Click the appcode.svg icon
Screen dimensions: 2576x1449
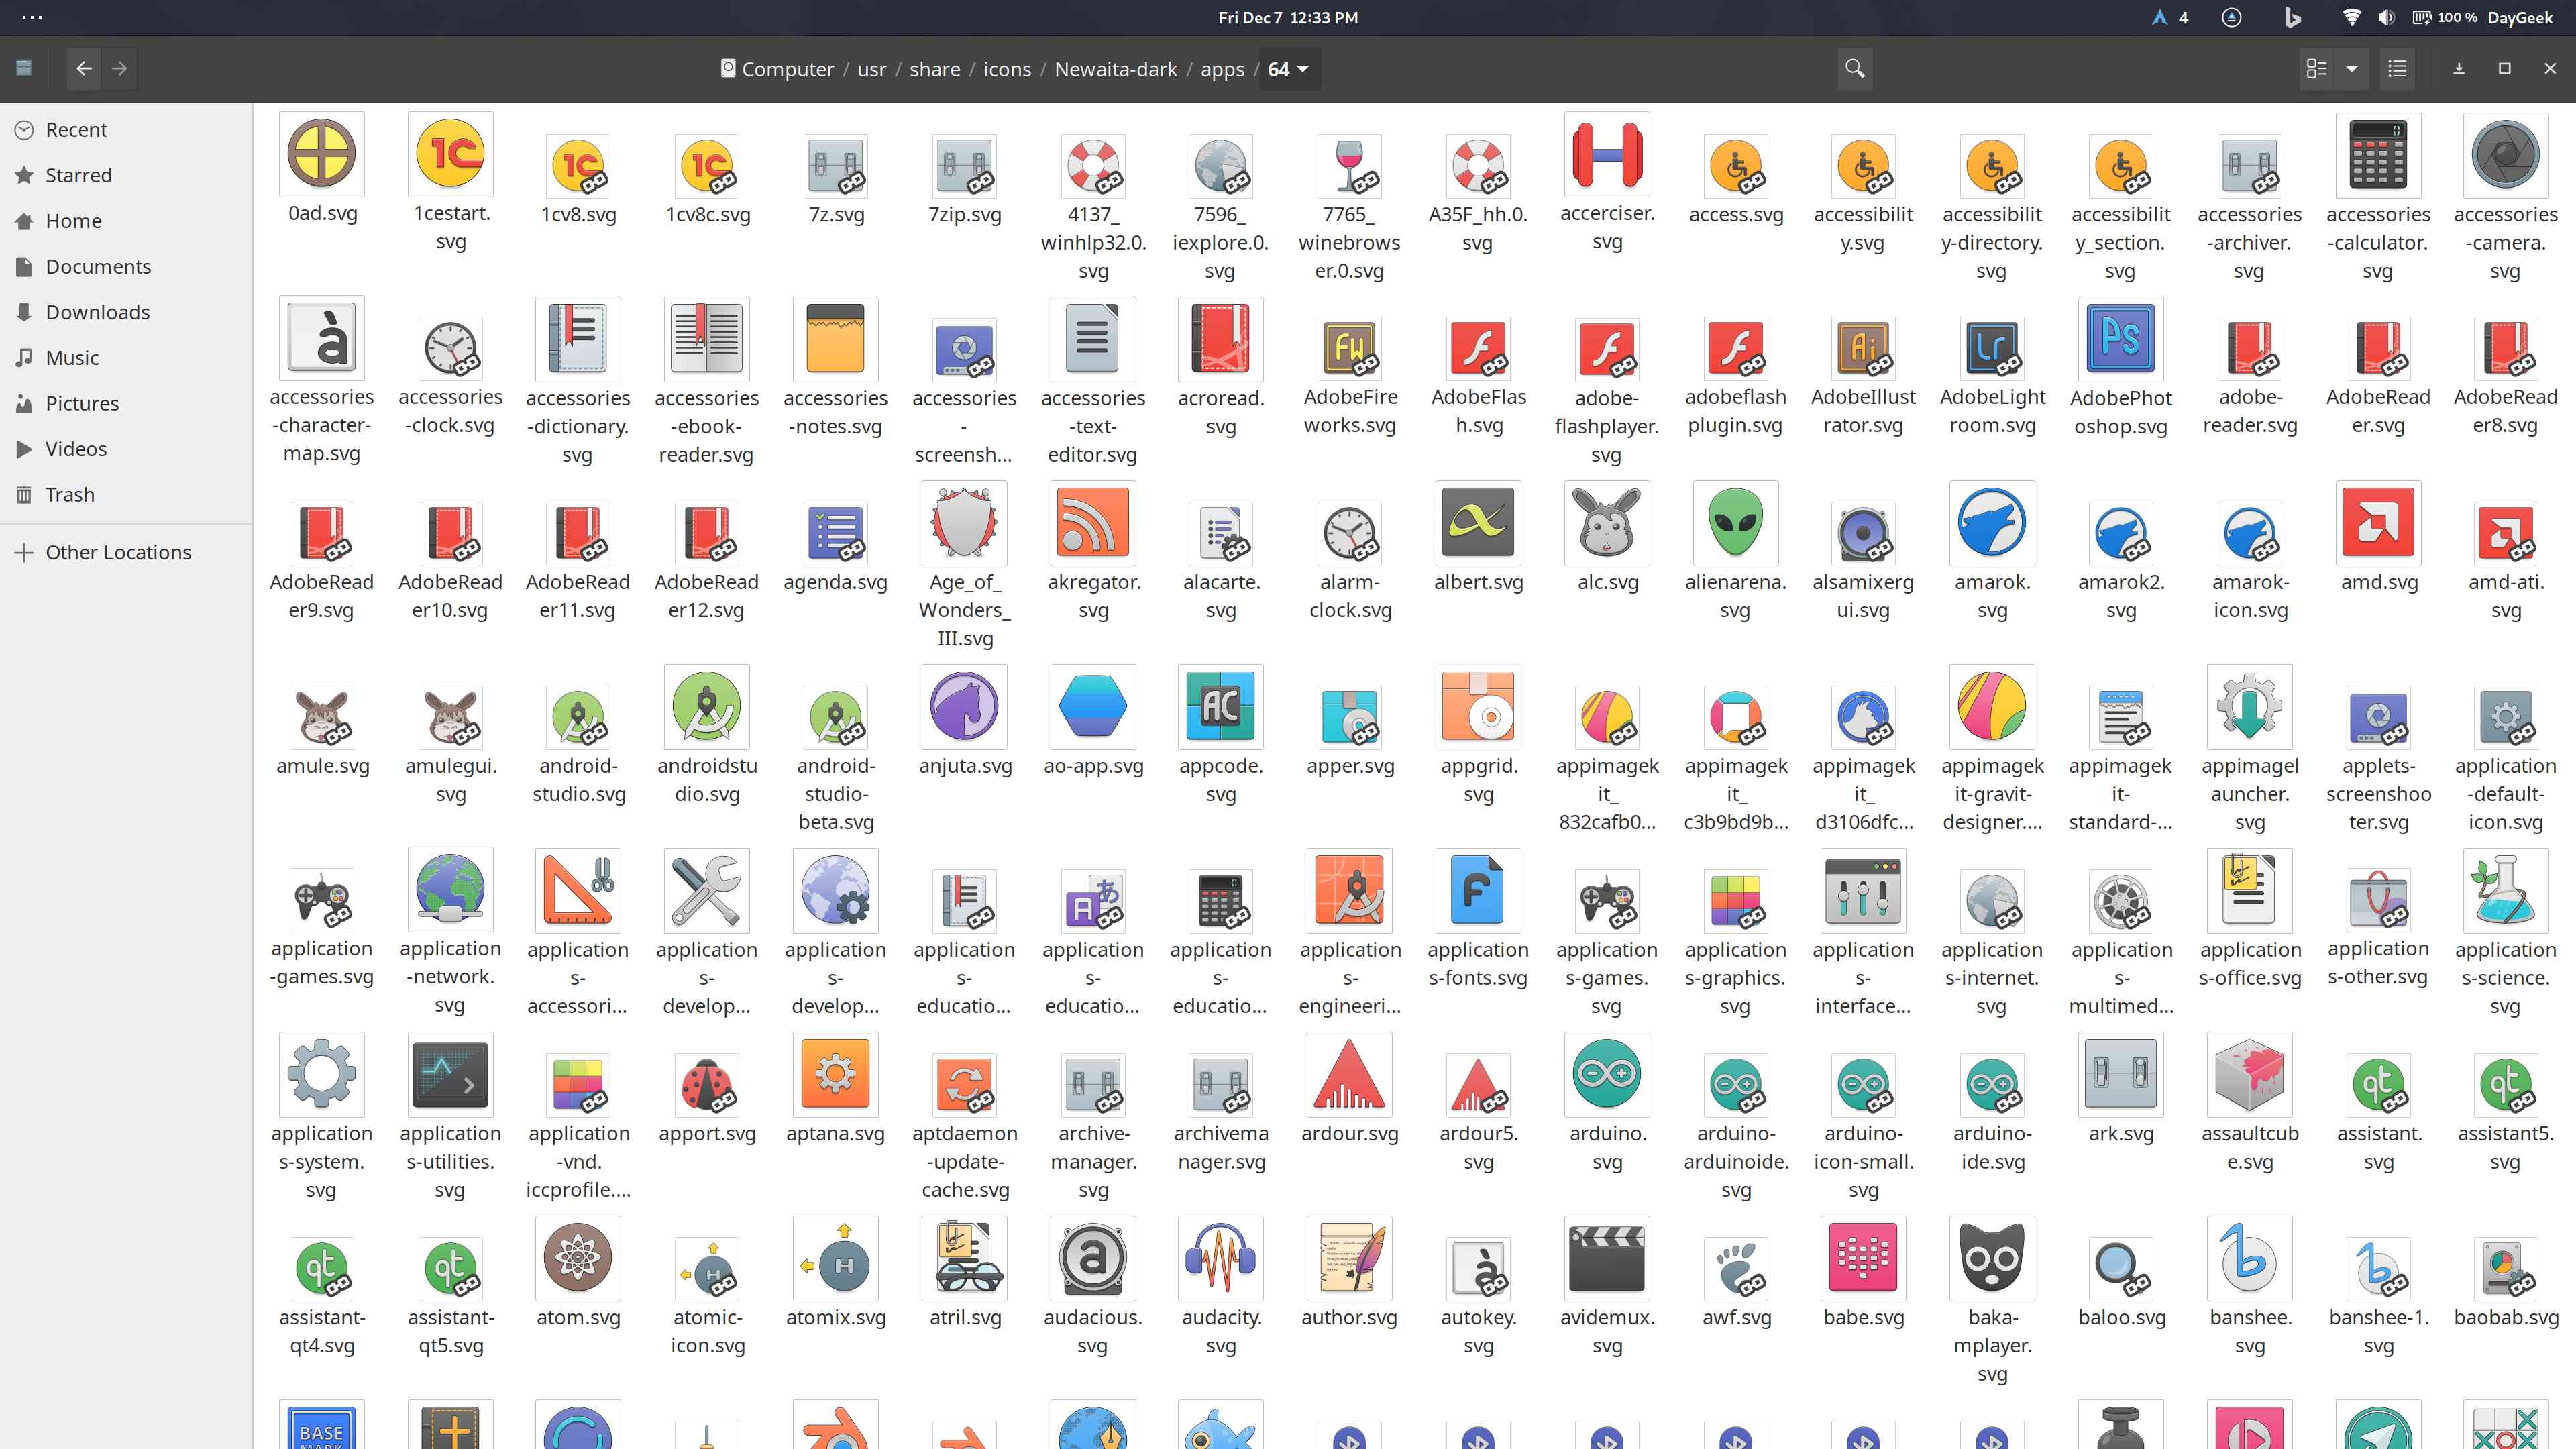1221,706
